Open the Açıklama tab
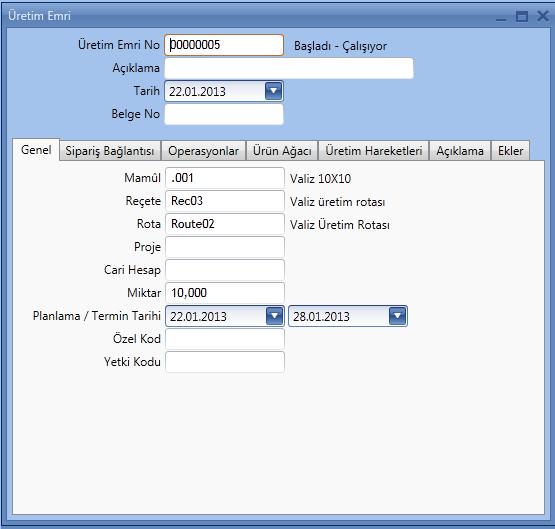Screen dimensions: 555x529 460,151
